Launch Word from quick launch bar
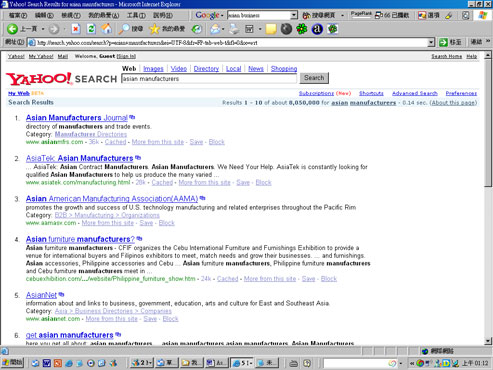493x370 pixels. [46, 363]
